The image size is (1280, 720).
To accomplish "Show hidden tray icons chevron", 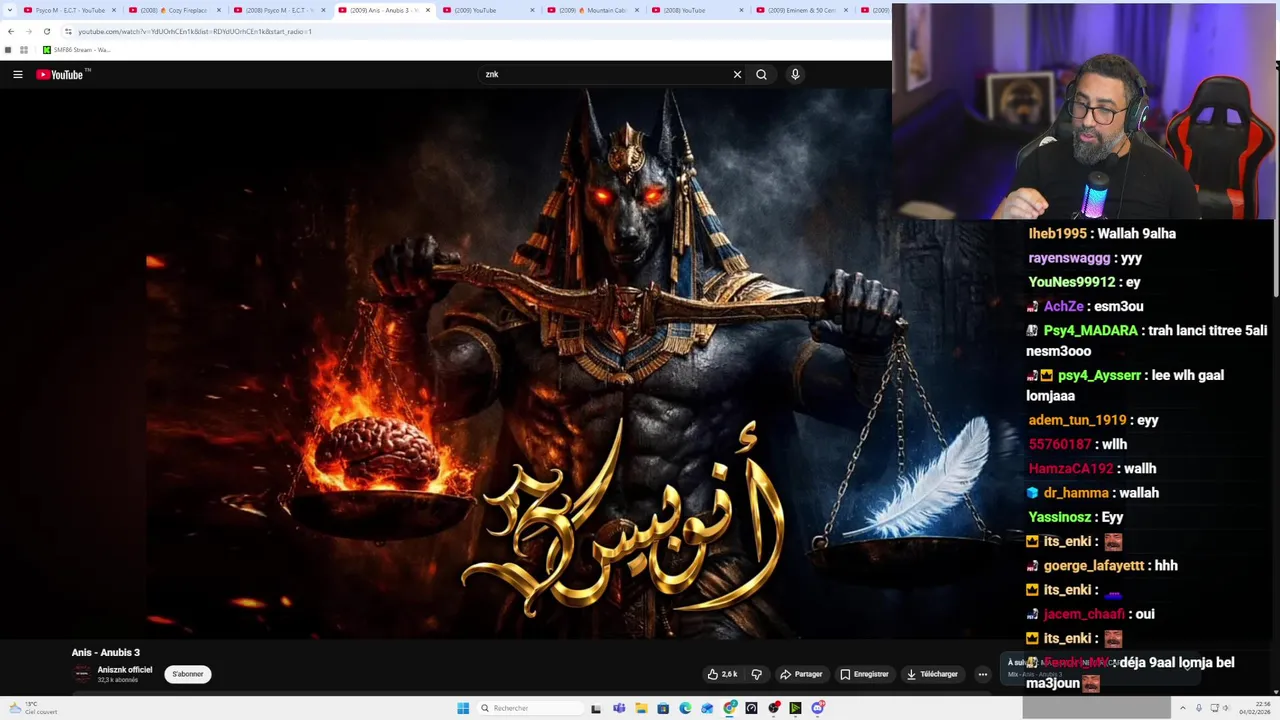I will click(x=1183, y=708).
